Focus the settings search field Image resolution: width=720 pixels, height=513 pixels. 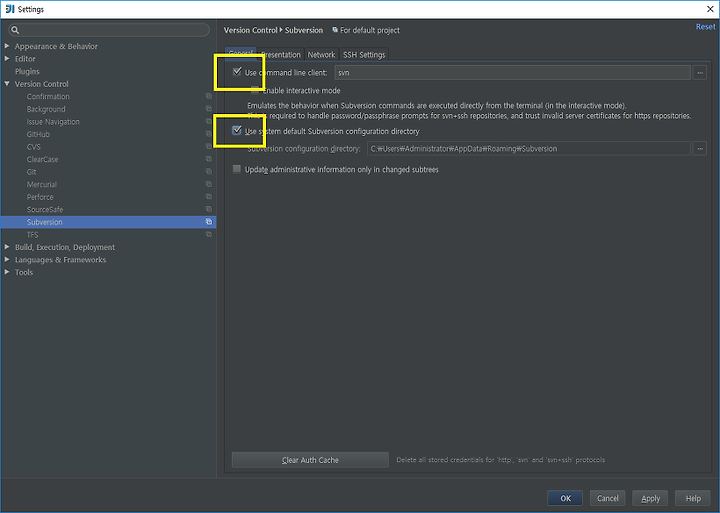pyautogui.click(x=109, y=30)
